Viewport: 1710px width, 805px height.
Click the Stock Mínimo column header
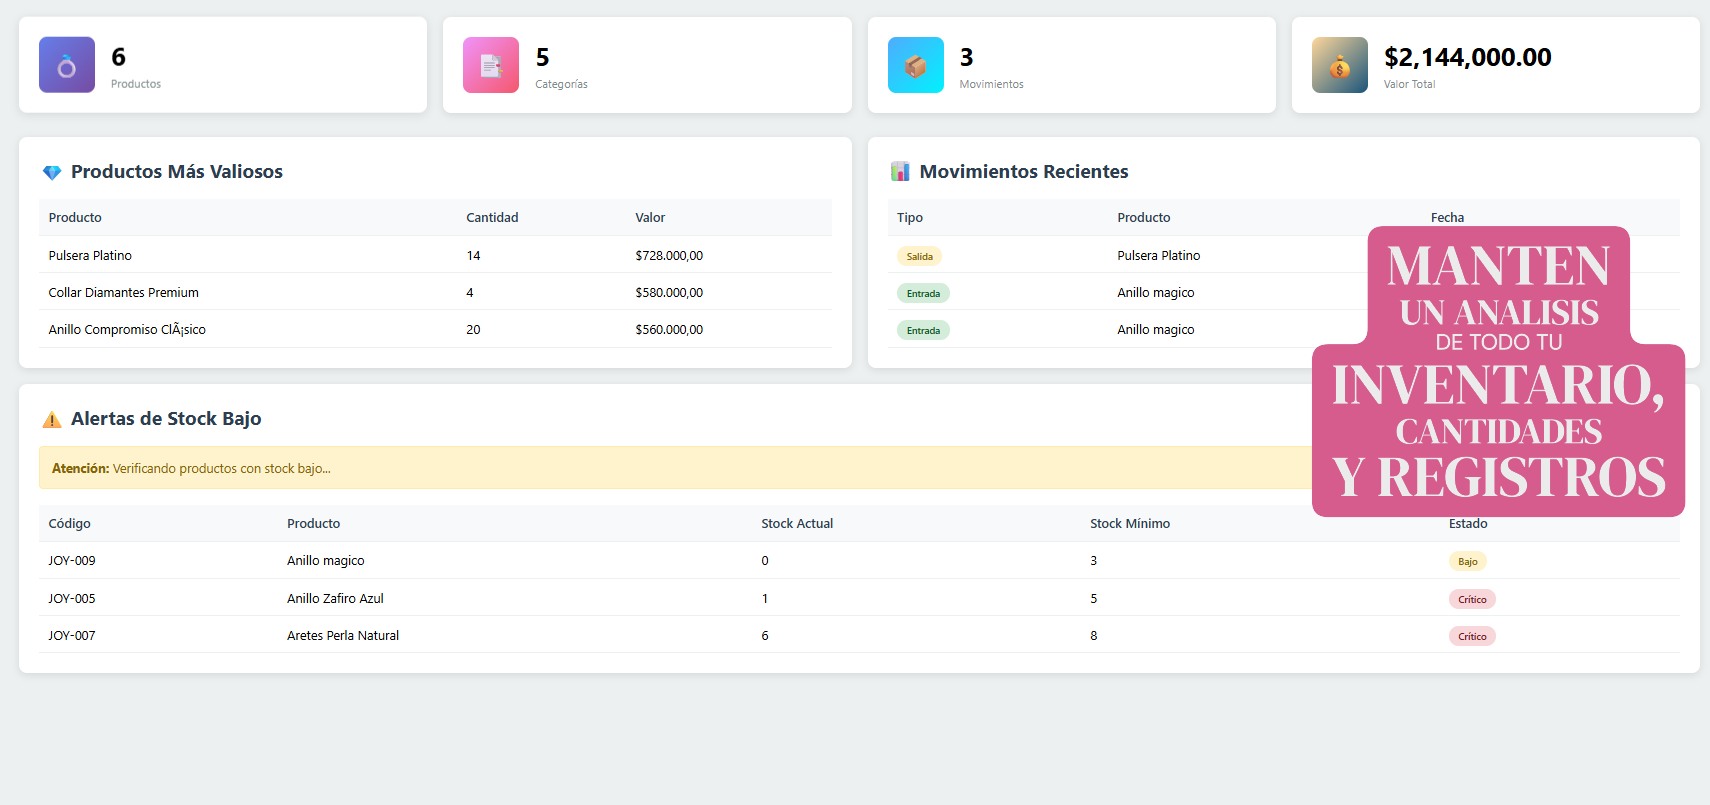1130,524
